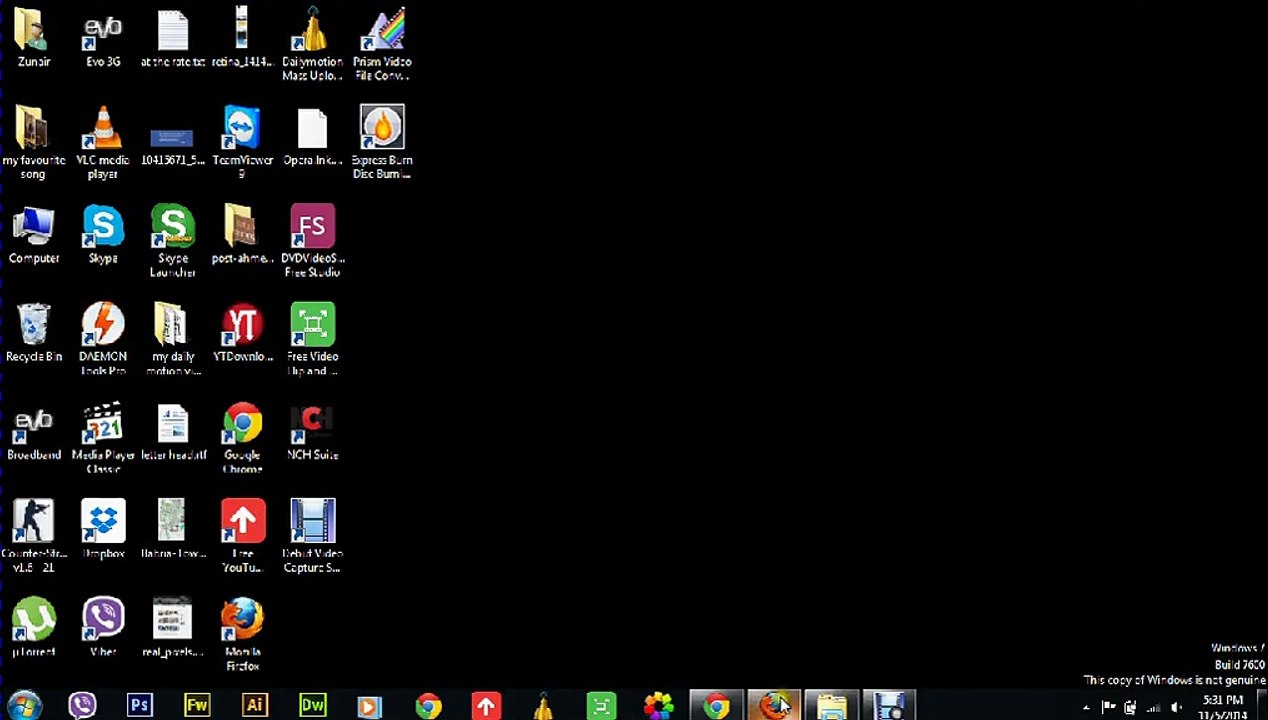
Task: Launch Illustrator from the taskbar
Action: (x=255, y=706)
